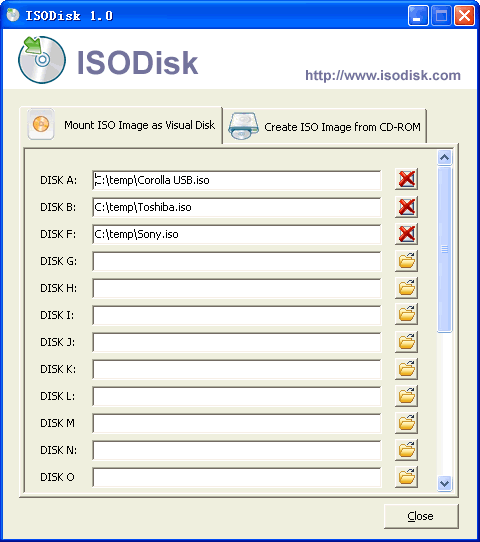Choose an ISO file for DISK L
The width and height of the screenshot is (480, 542).
pos(406,395)
